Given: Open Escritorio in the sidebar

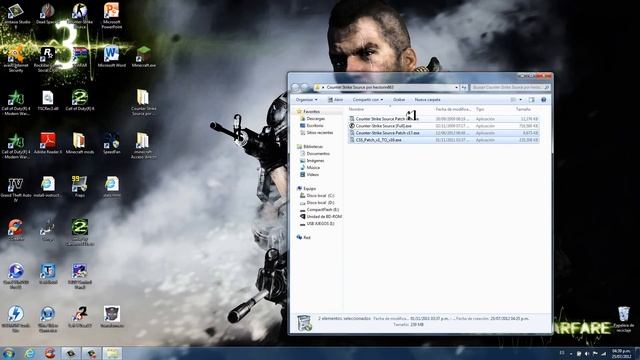Looking at the screenshot, I should (312, 125).
